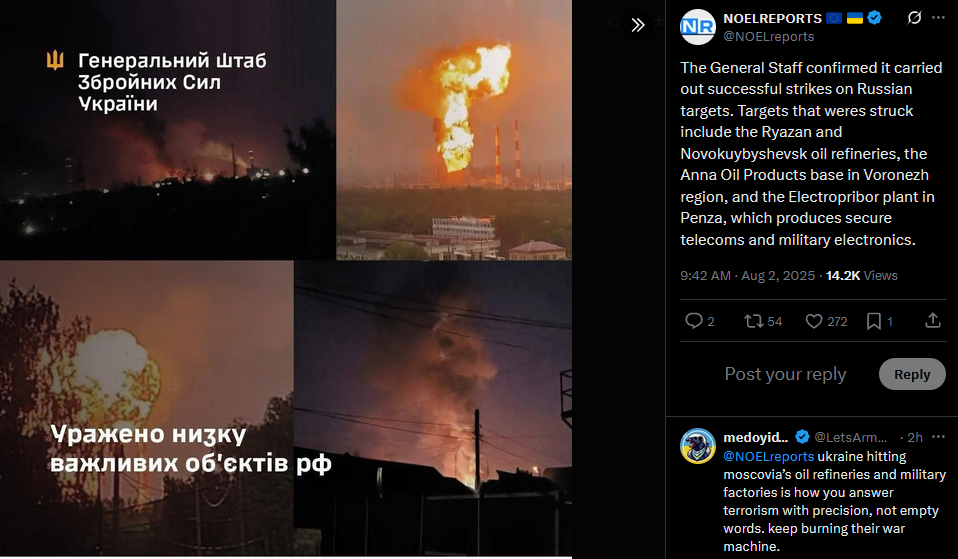Open the NOELREPORTS profile avatar
The height and width of the screenshot is (559, 958).
(x=698, y=27)
